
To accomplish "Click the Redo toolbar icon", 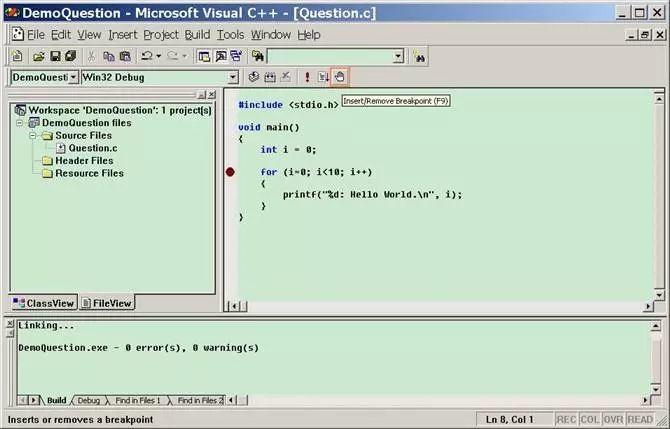I will [173, 56].
